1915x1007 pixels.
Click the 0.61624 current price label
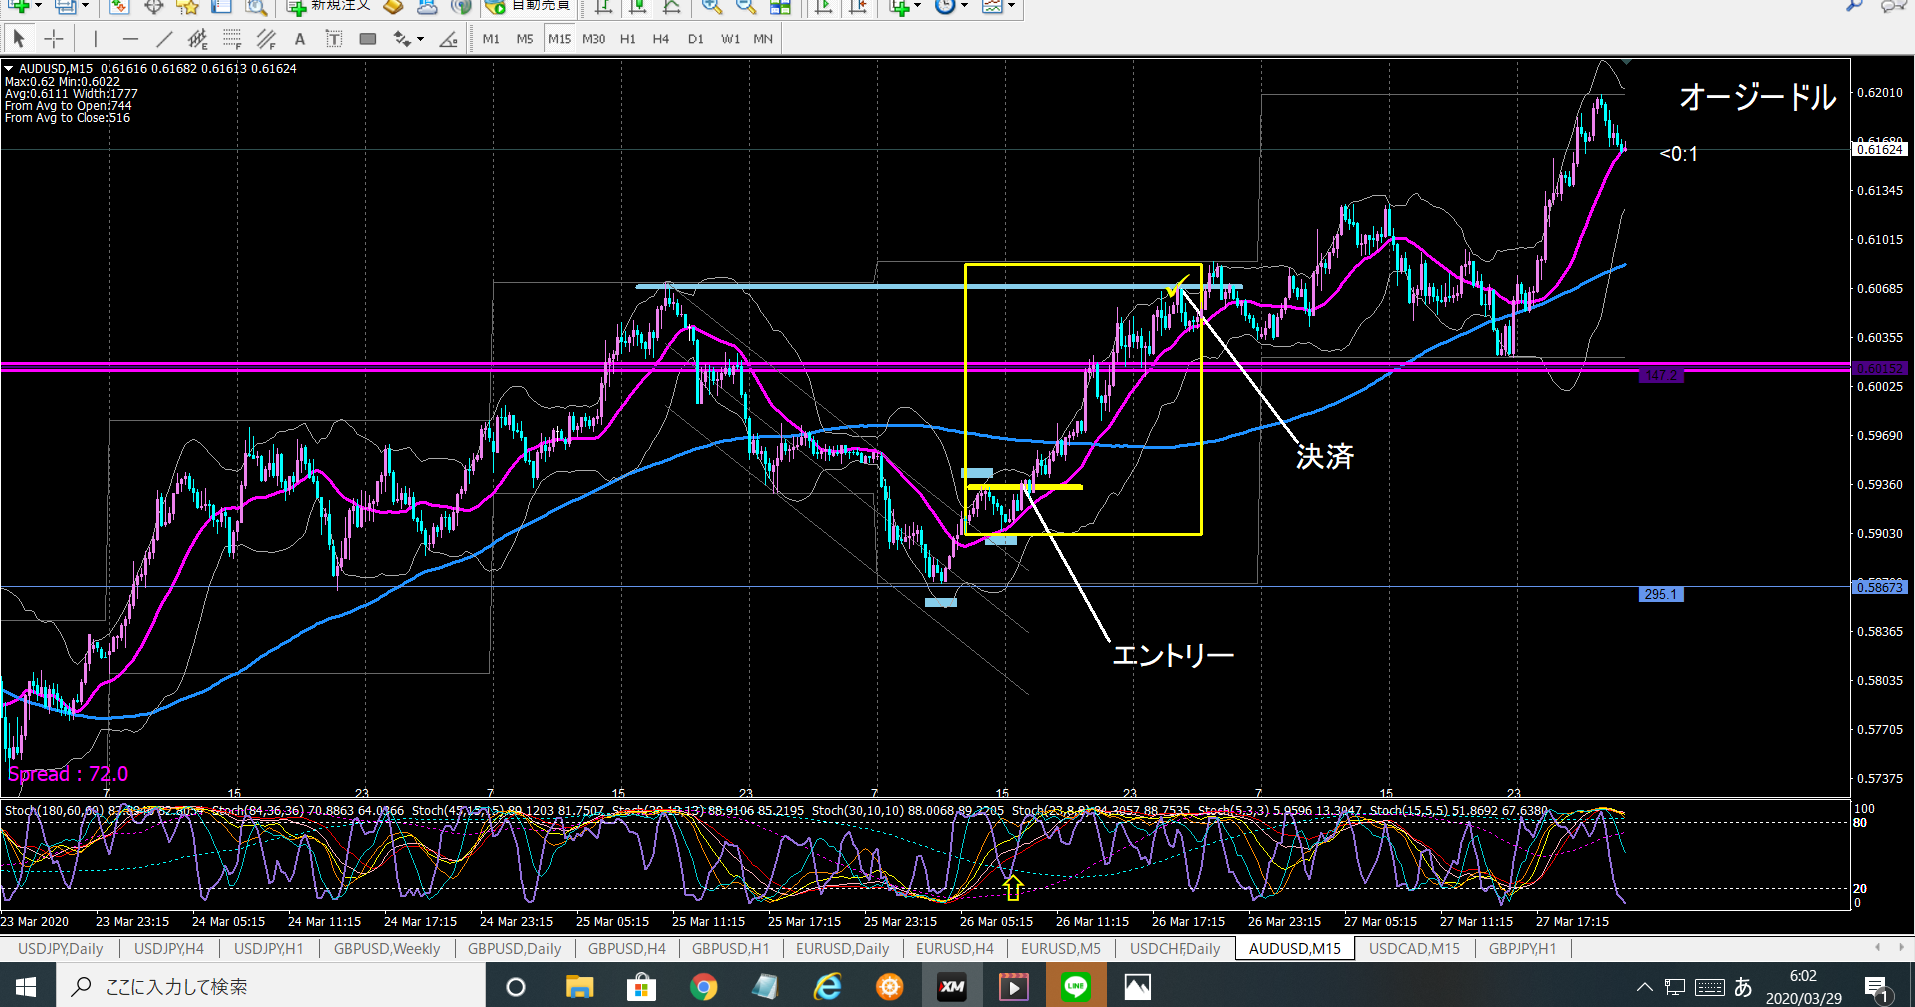point(1880,149)
